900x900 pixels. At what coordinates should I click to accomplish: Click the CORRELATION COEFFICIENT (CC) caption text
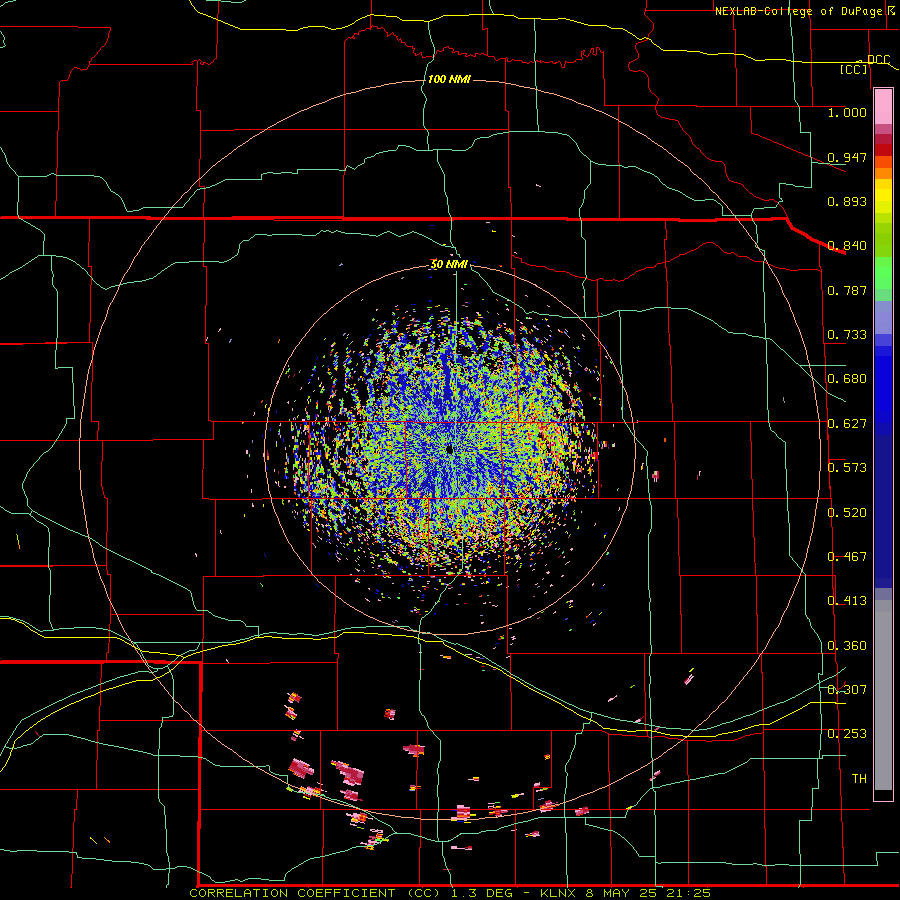coord(315,893)
